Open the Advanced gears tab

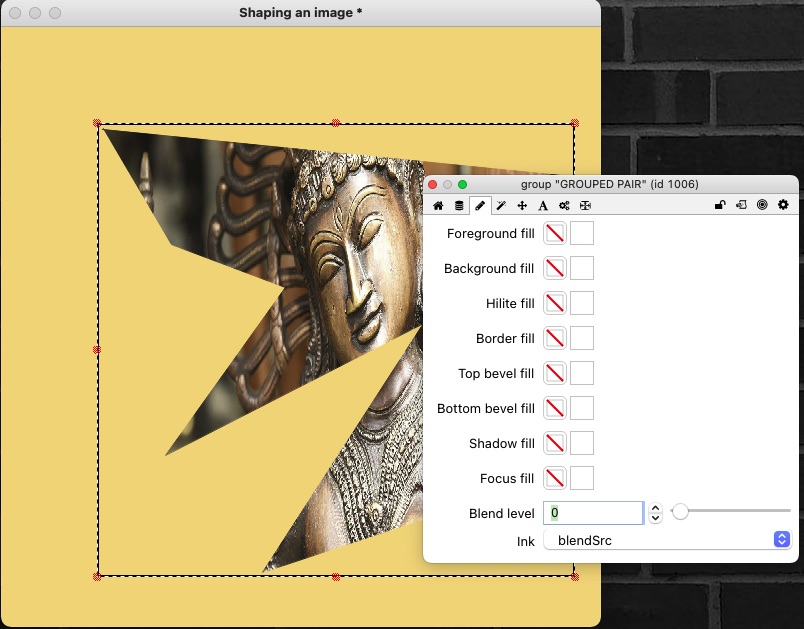(564, 205)
